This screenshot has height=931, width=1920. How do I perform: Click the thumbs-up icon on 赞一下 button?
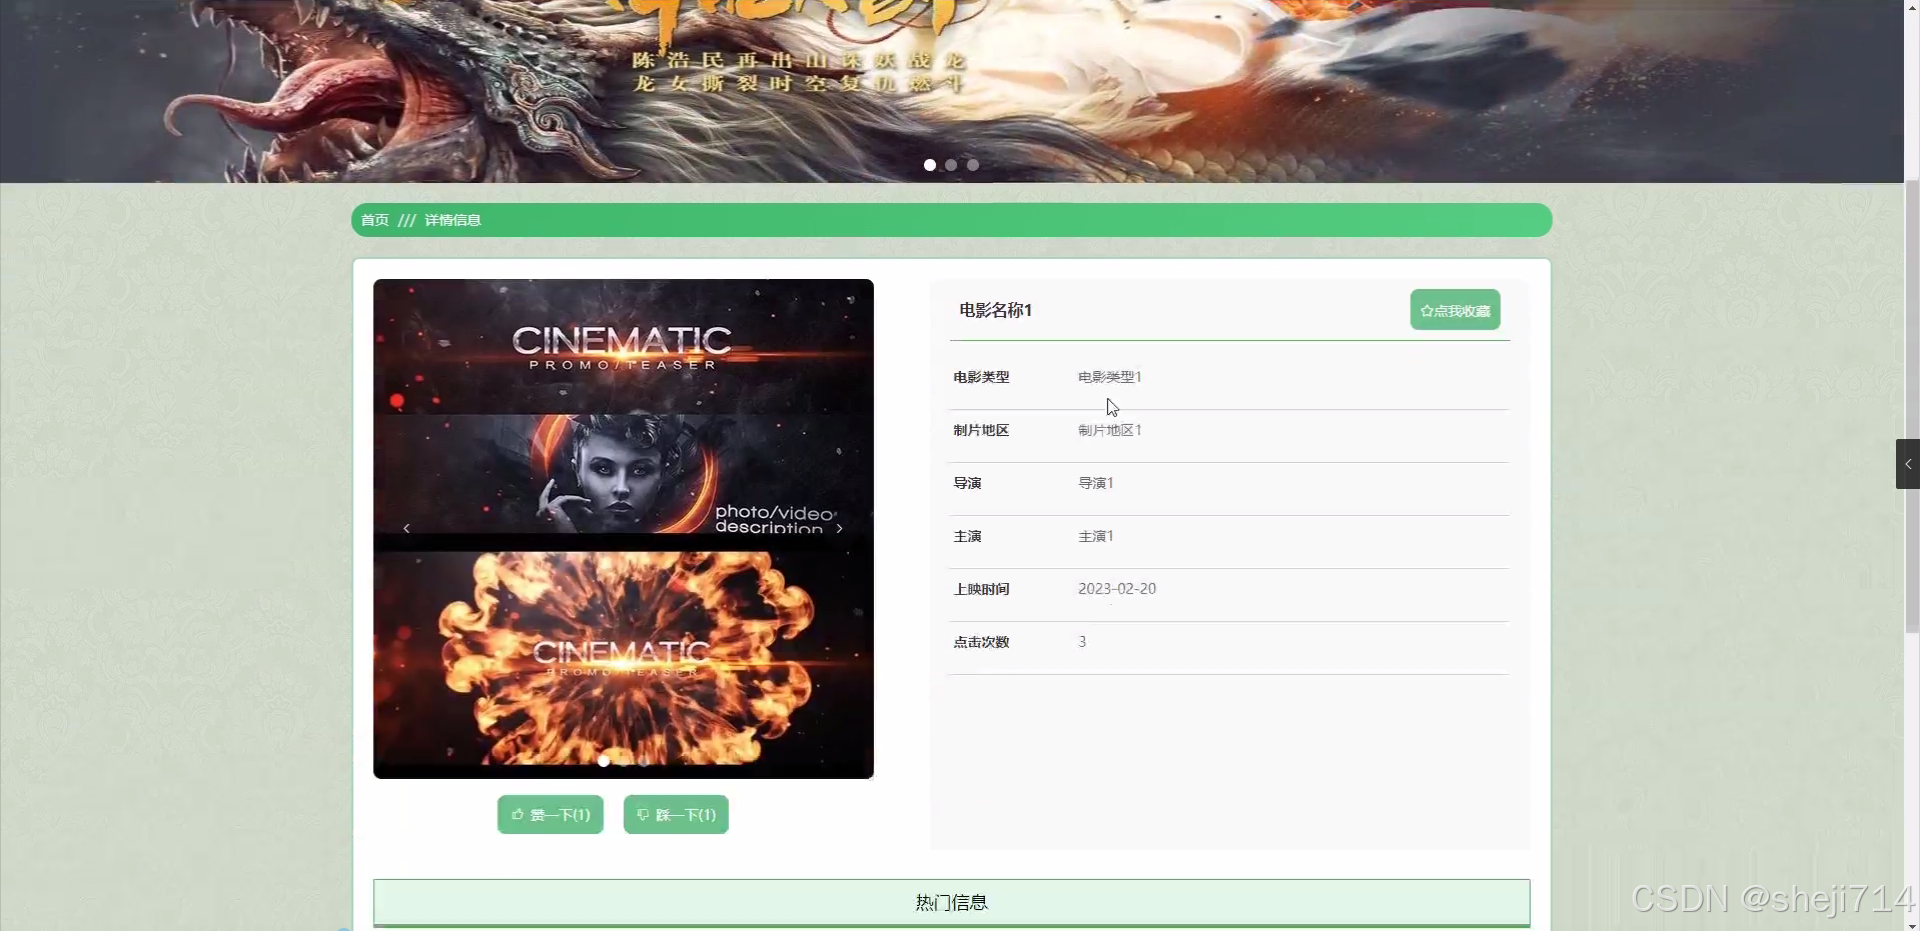(x=519, y=814)
